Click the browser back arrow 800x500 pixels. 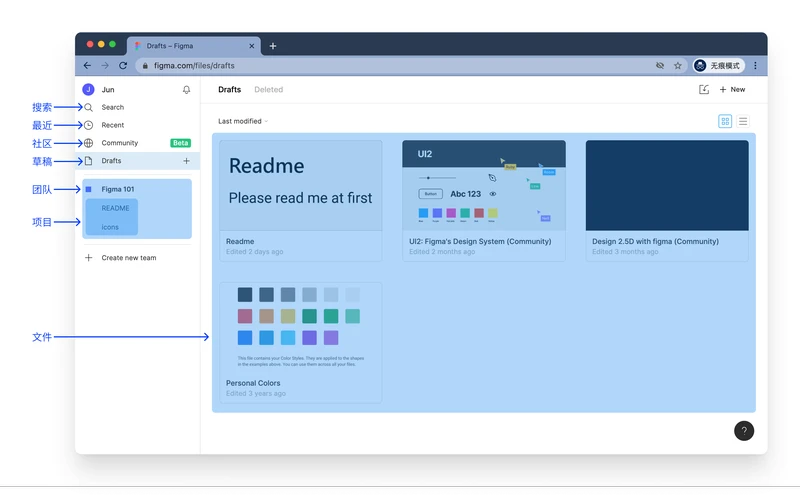coord(87,65)
